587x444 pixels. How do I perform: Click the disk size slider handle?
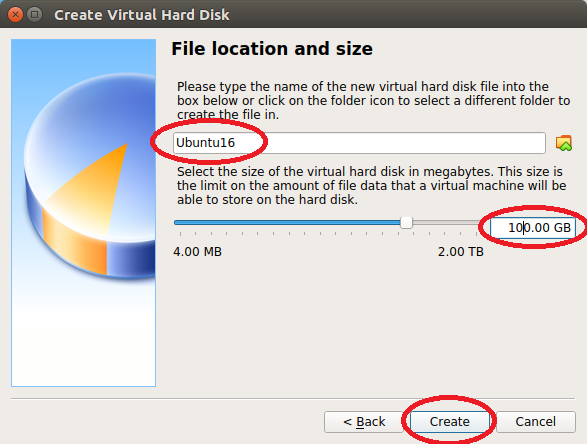pos(406,222)
